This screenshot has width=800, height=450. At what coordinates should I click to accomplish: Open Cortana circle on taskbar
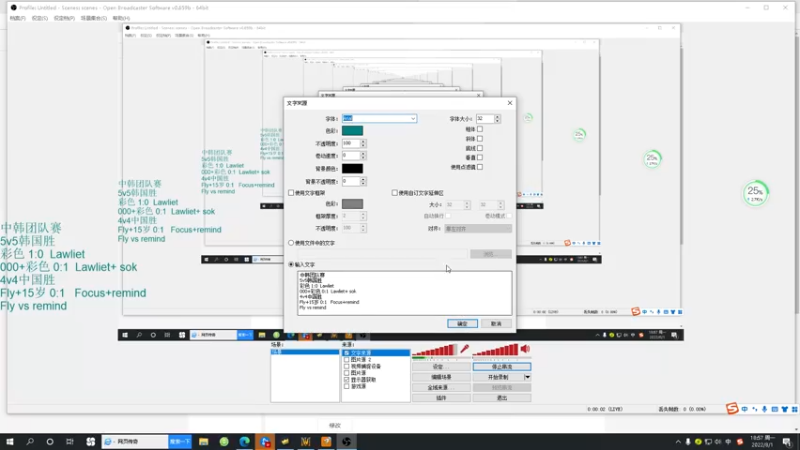coord(49,442)
